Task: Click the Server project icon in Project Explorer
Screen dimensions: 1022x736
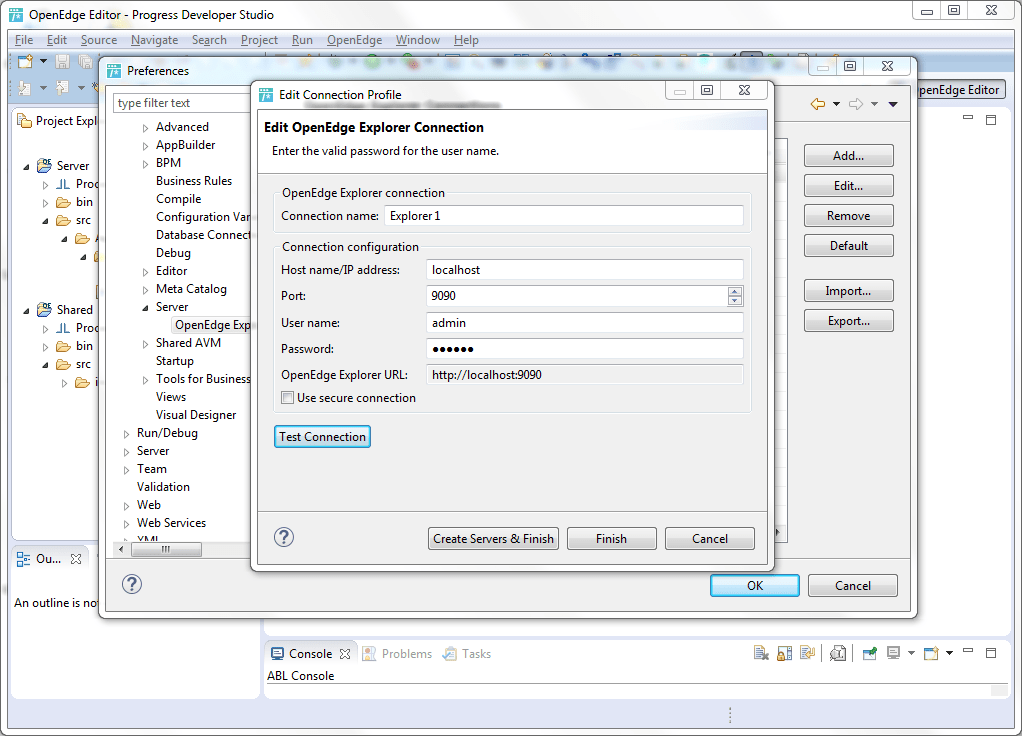Action: pos(44,165)
